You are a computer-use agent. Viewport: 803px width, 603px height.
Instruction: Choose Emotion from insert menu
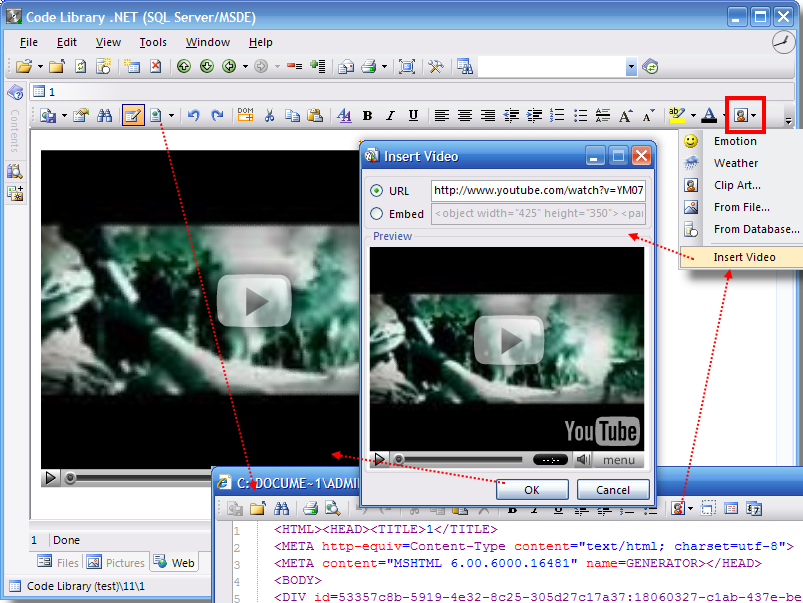tap(742, 141)
